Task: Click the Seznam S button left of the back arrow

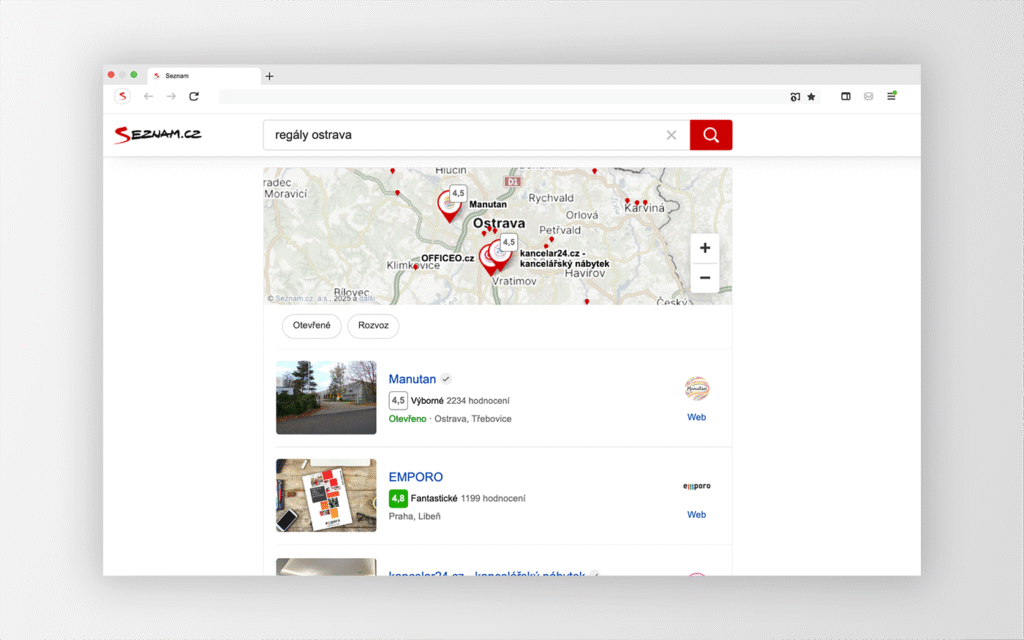Action: (x=122, y=97)
